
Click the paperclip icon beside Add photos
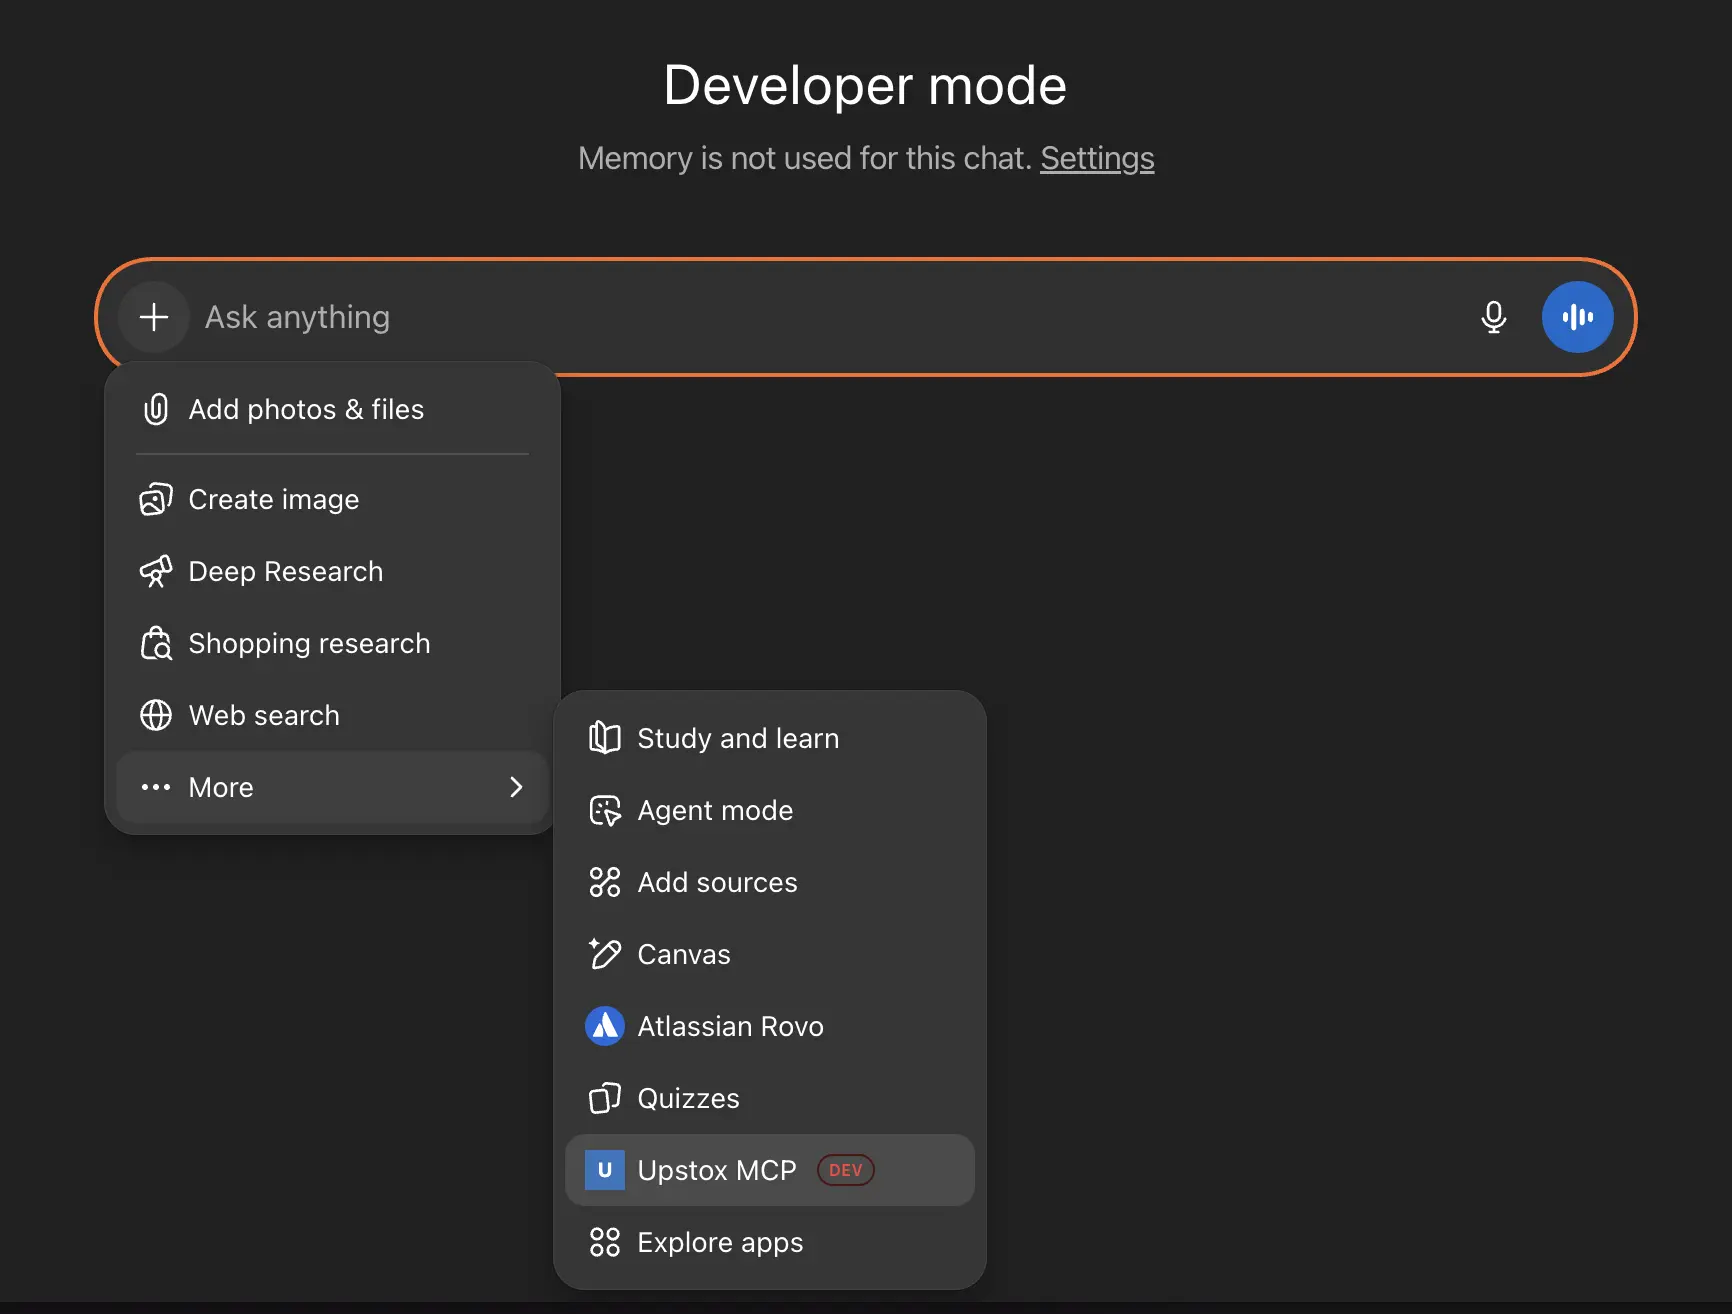156,409
